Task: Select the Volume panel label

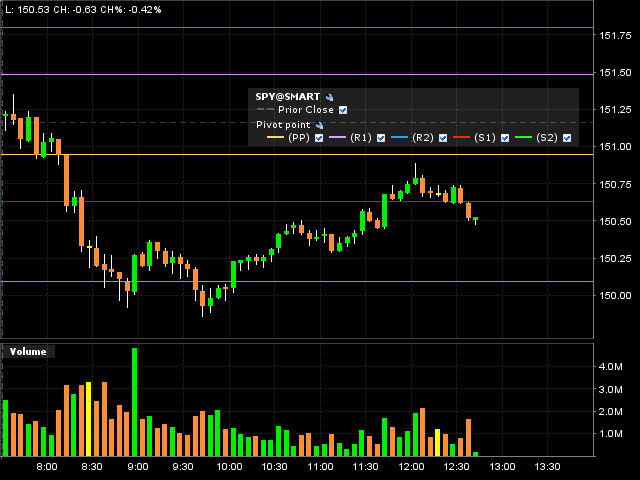Action: click(27, 352)
